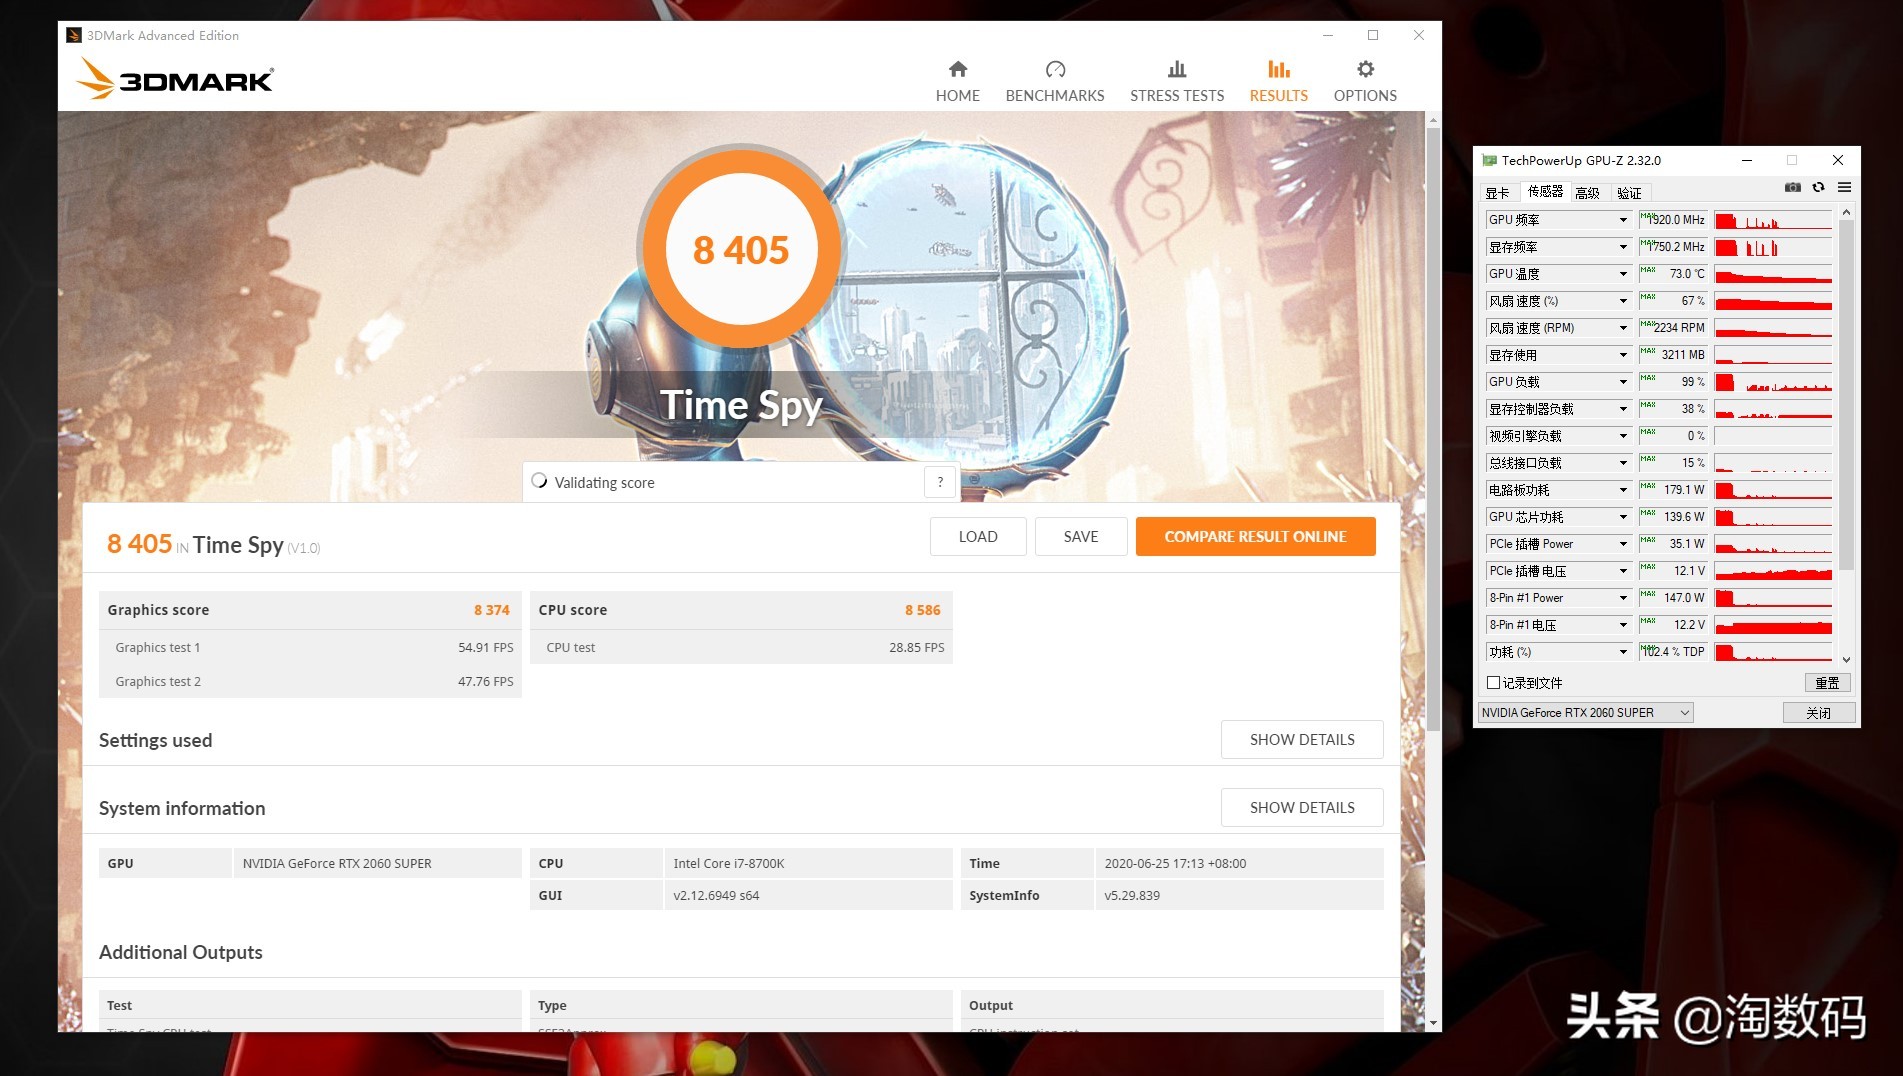Click the 2234 RPM fan speed value
The height and width of the screenshot is (1076, 1903).
(1679, 328)
